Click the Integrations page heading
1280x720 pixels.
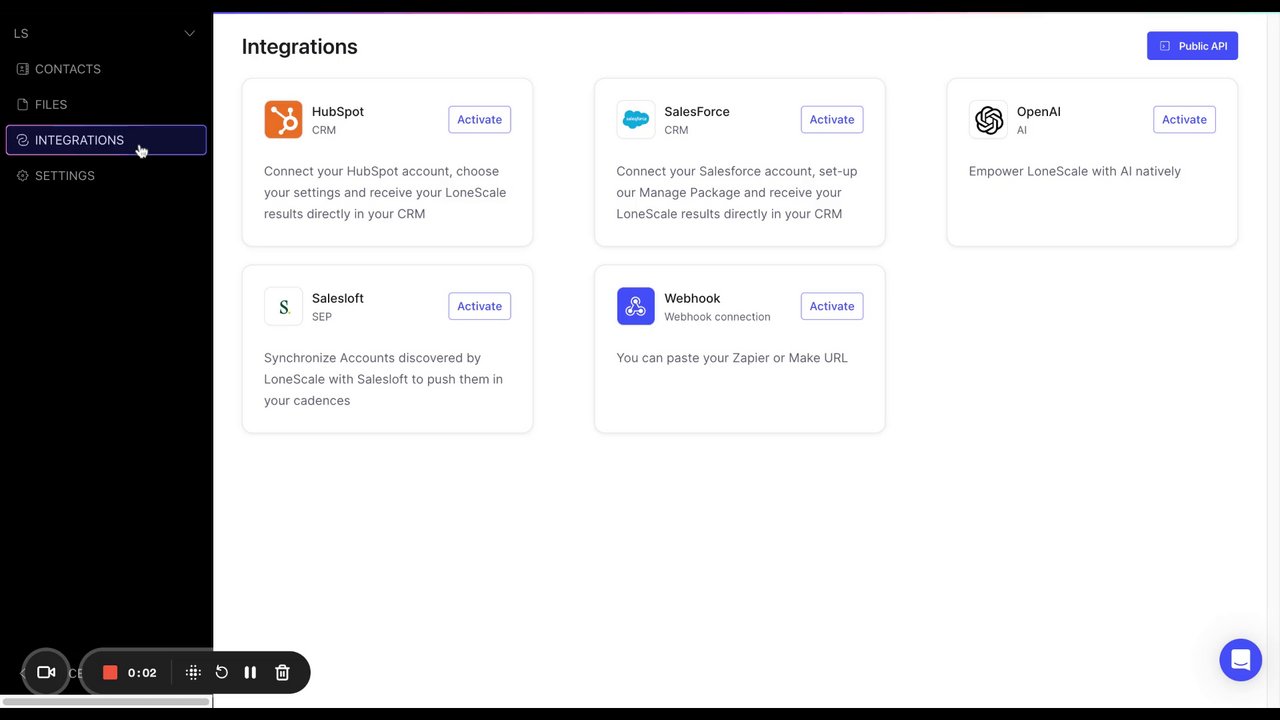(x=300, y=47)
